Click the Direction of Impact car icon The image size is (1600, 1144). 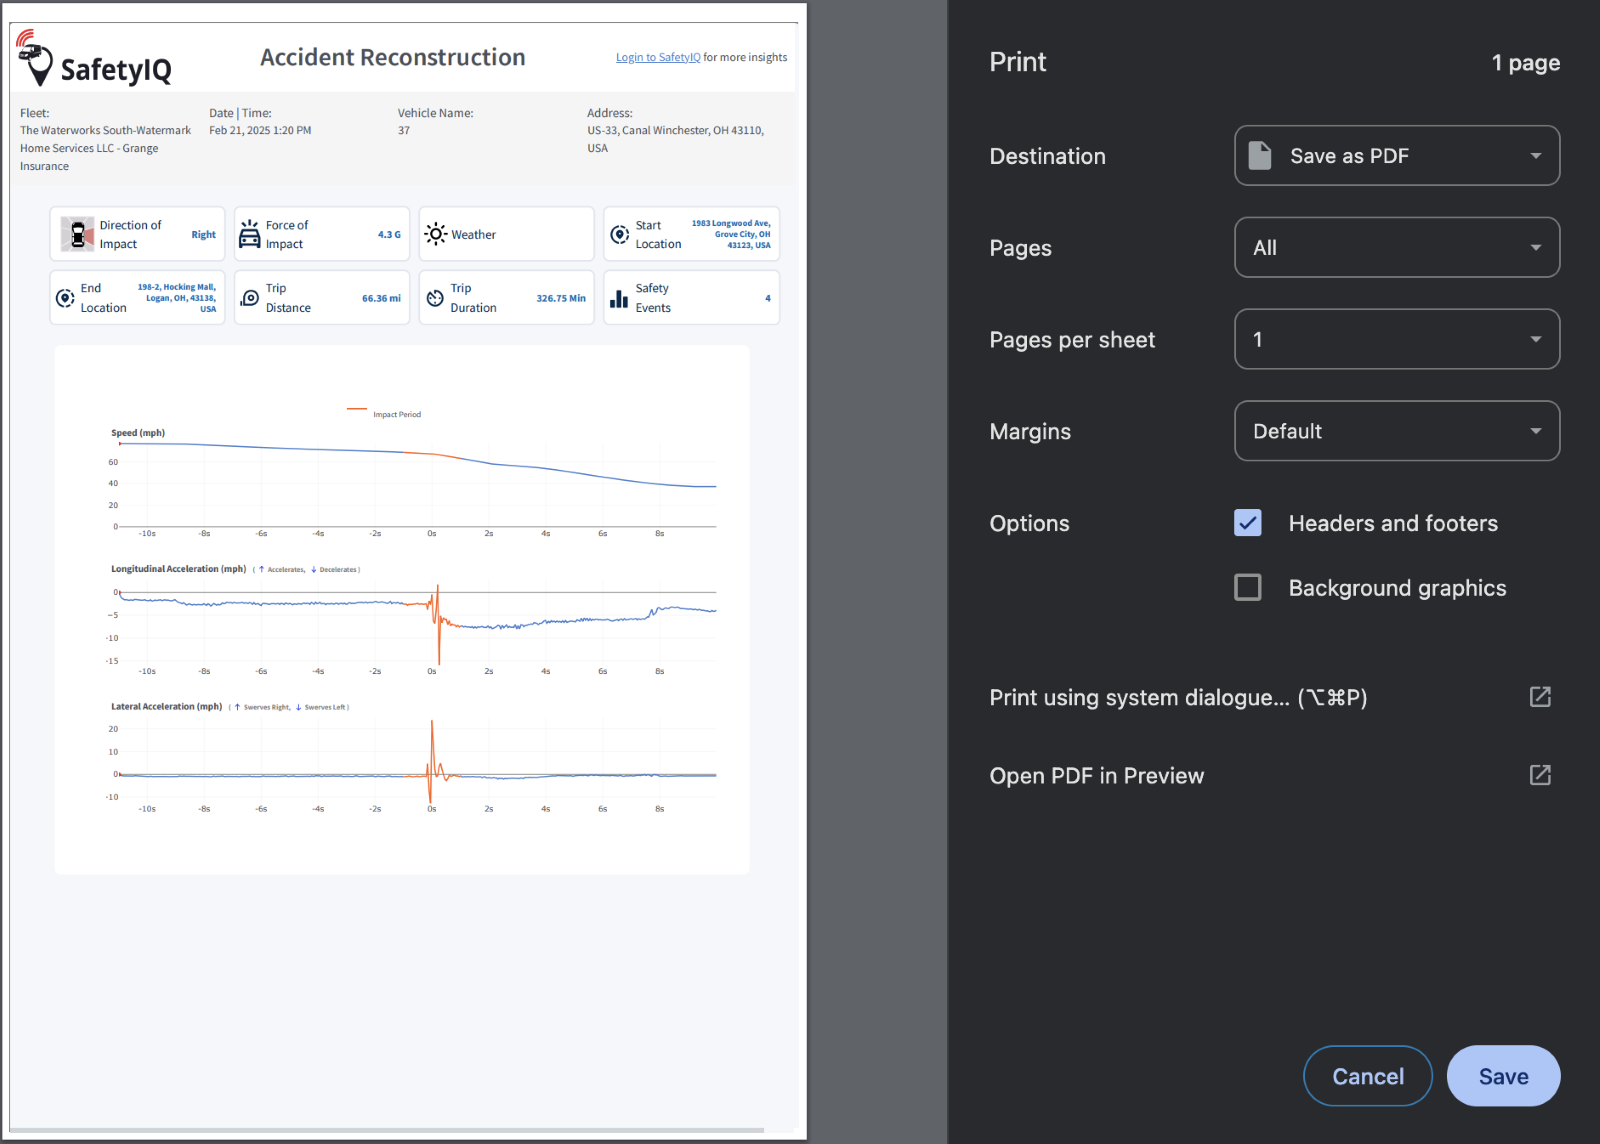pyautogui.click(x=77, y=234)
